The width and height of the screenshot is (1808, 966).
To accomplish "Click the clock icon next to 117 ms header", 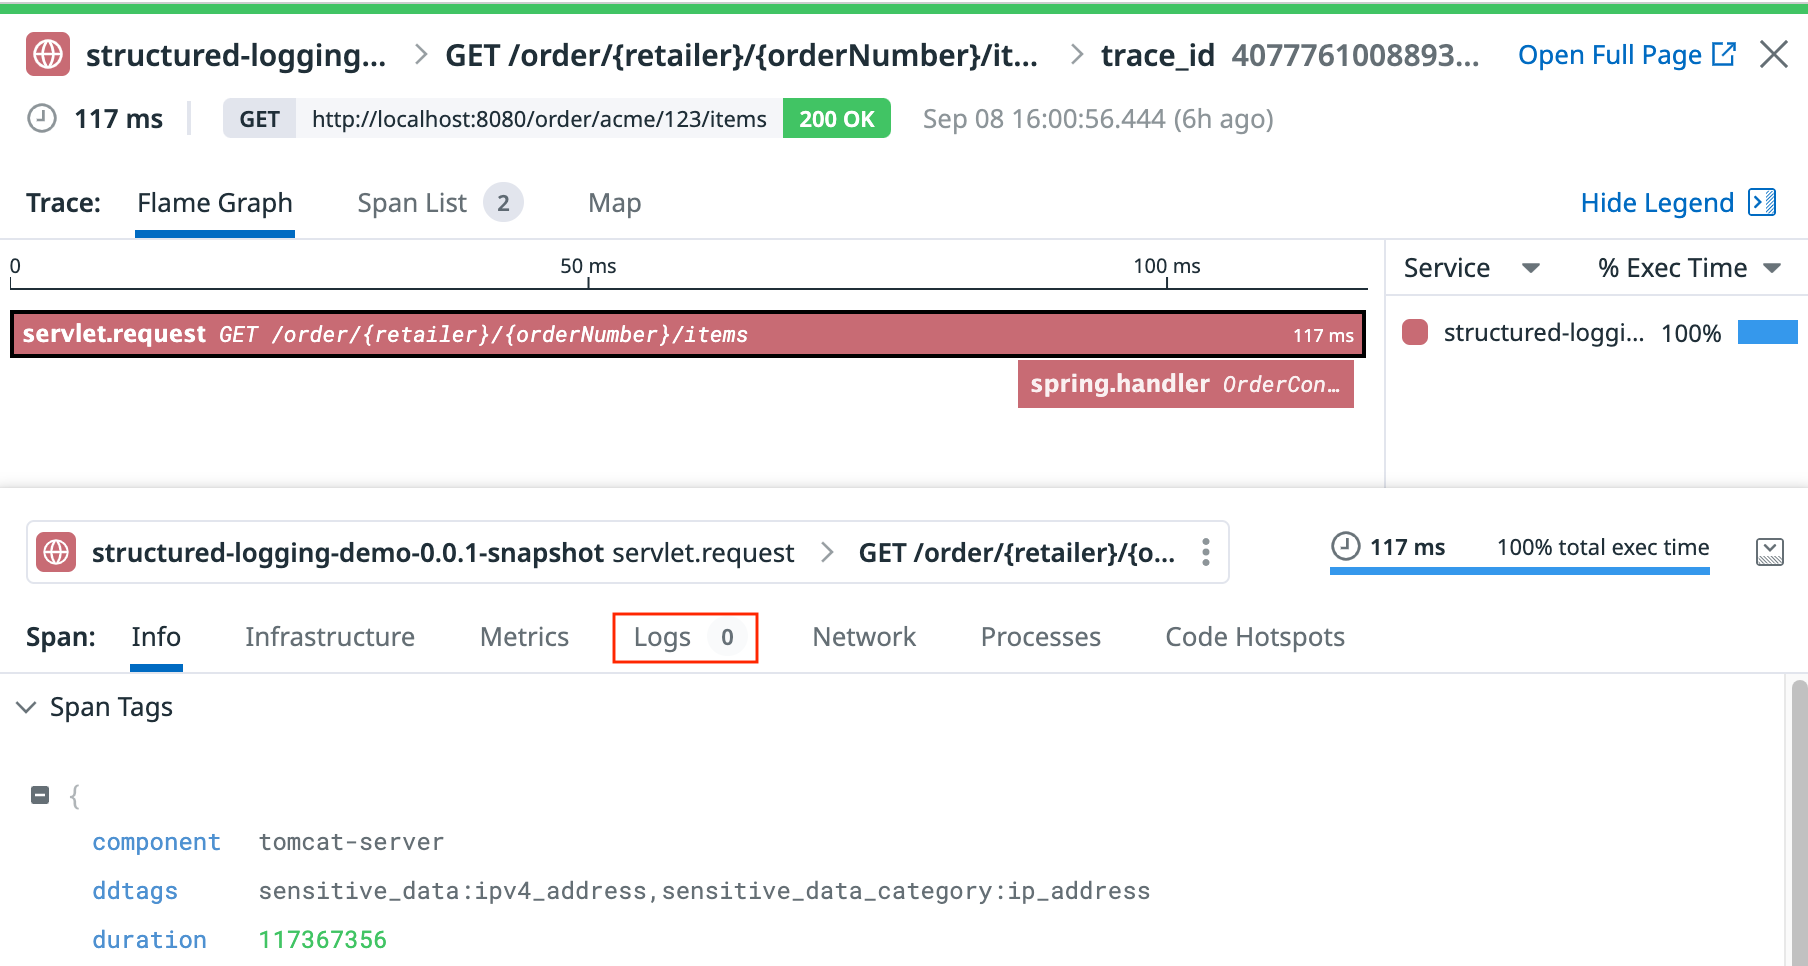I will [x=42, y=119].
